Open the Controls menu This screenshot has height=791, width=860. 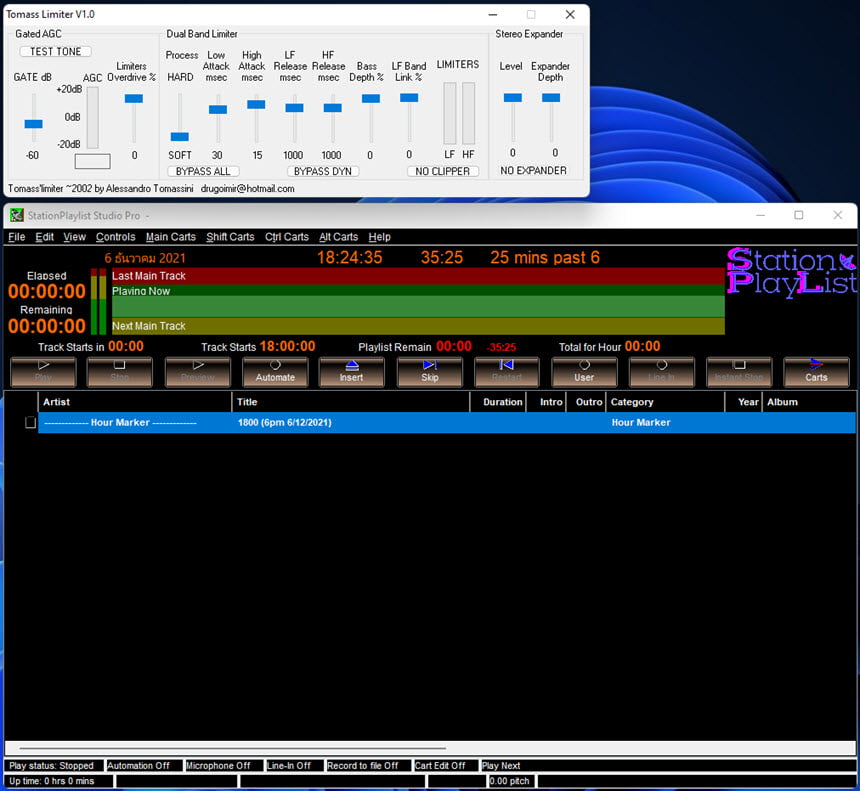pos(115,237)
